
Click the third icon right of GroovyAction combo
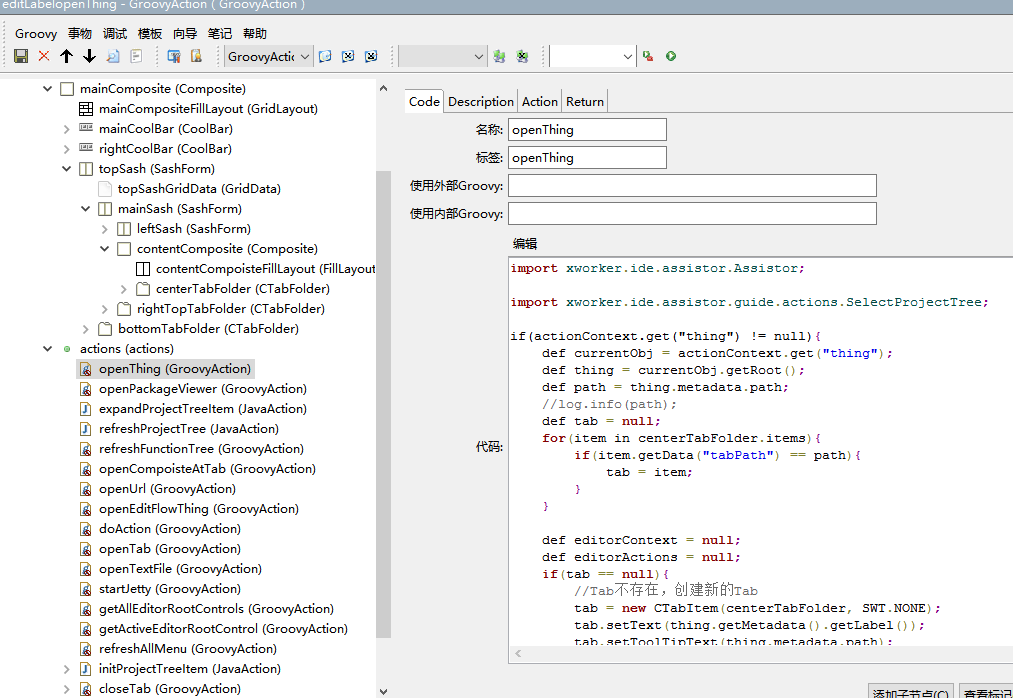tap(371, 56)
